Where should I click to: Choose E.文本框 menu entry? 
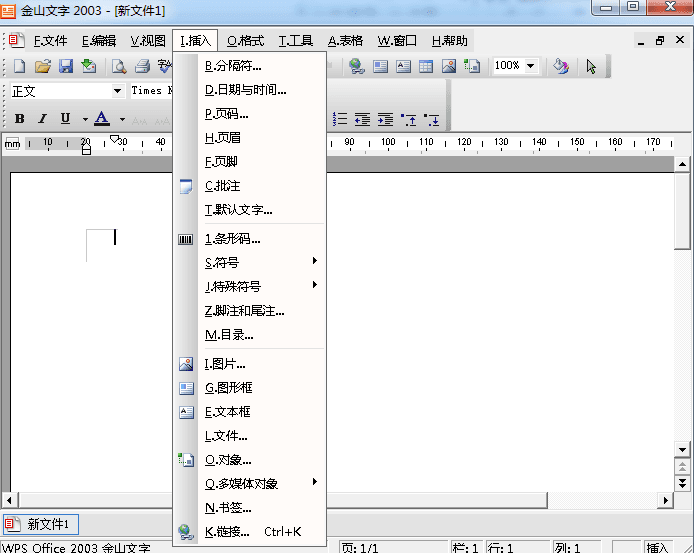pyautogui.click(x=251, y=412)
